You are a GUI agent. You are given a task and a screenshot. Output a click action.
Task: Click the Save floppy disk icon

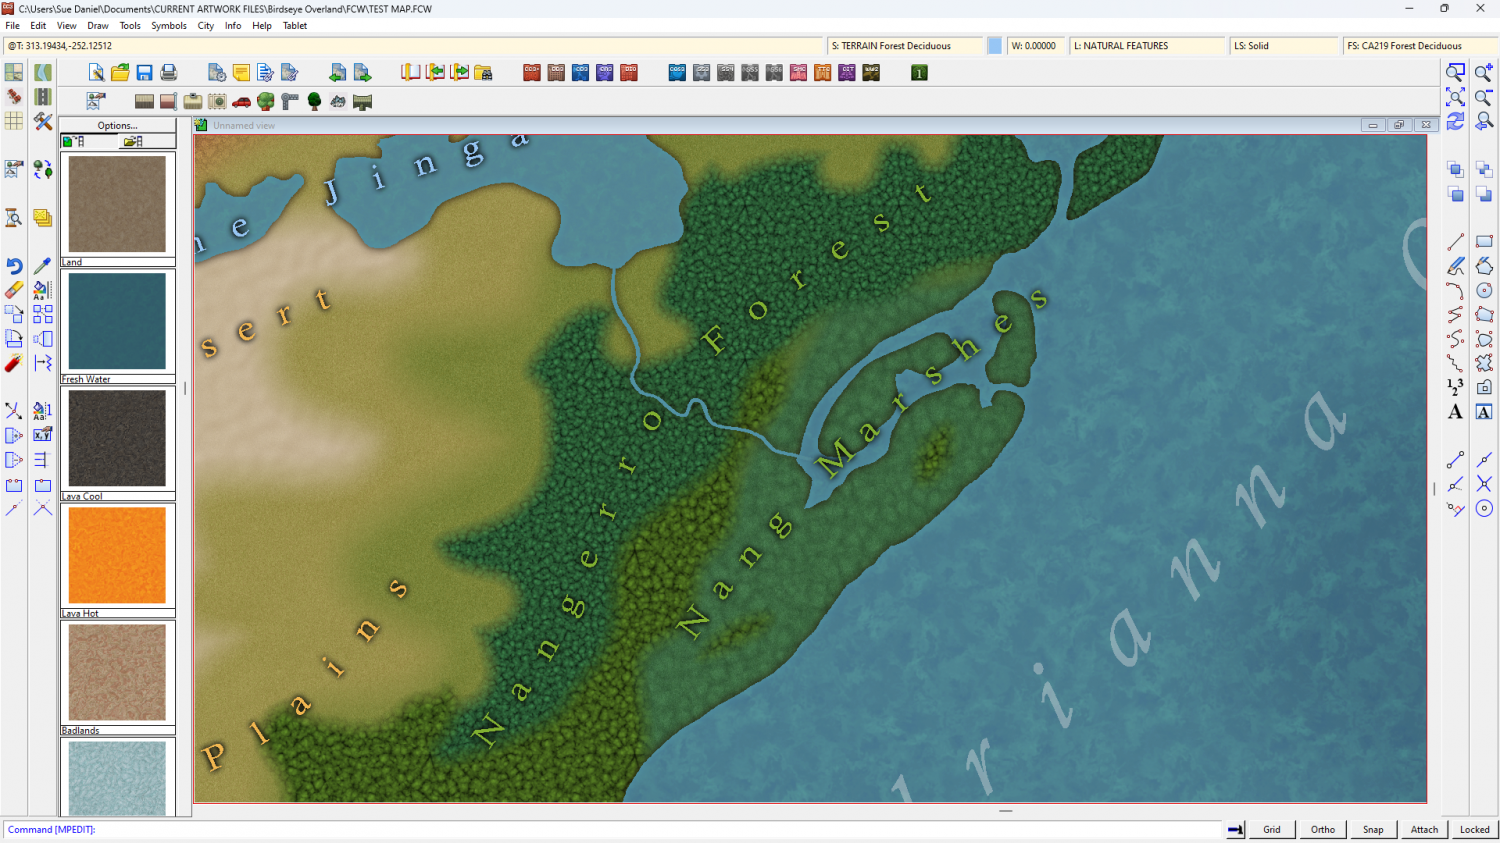tap(144, 72)
